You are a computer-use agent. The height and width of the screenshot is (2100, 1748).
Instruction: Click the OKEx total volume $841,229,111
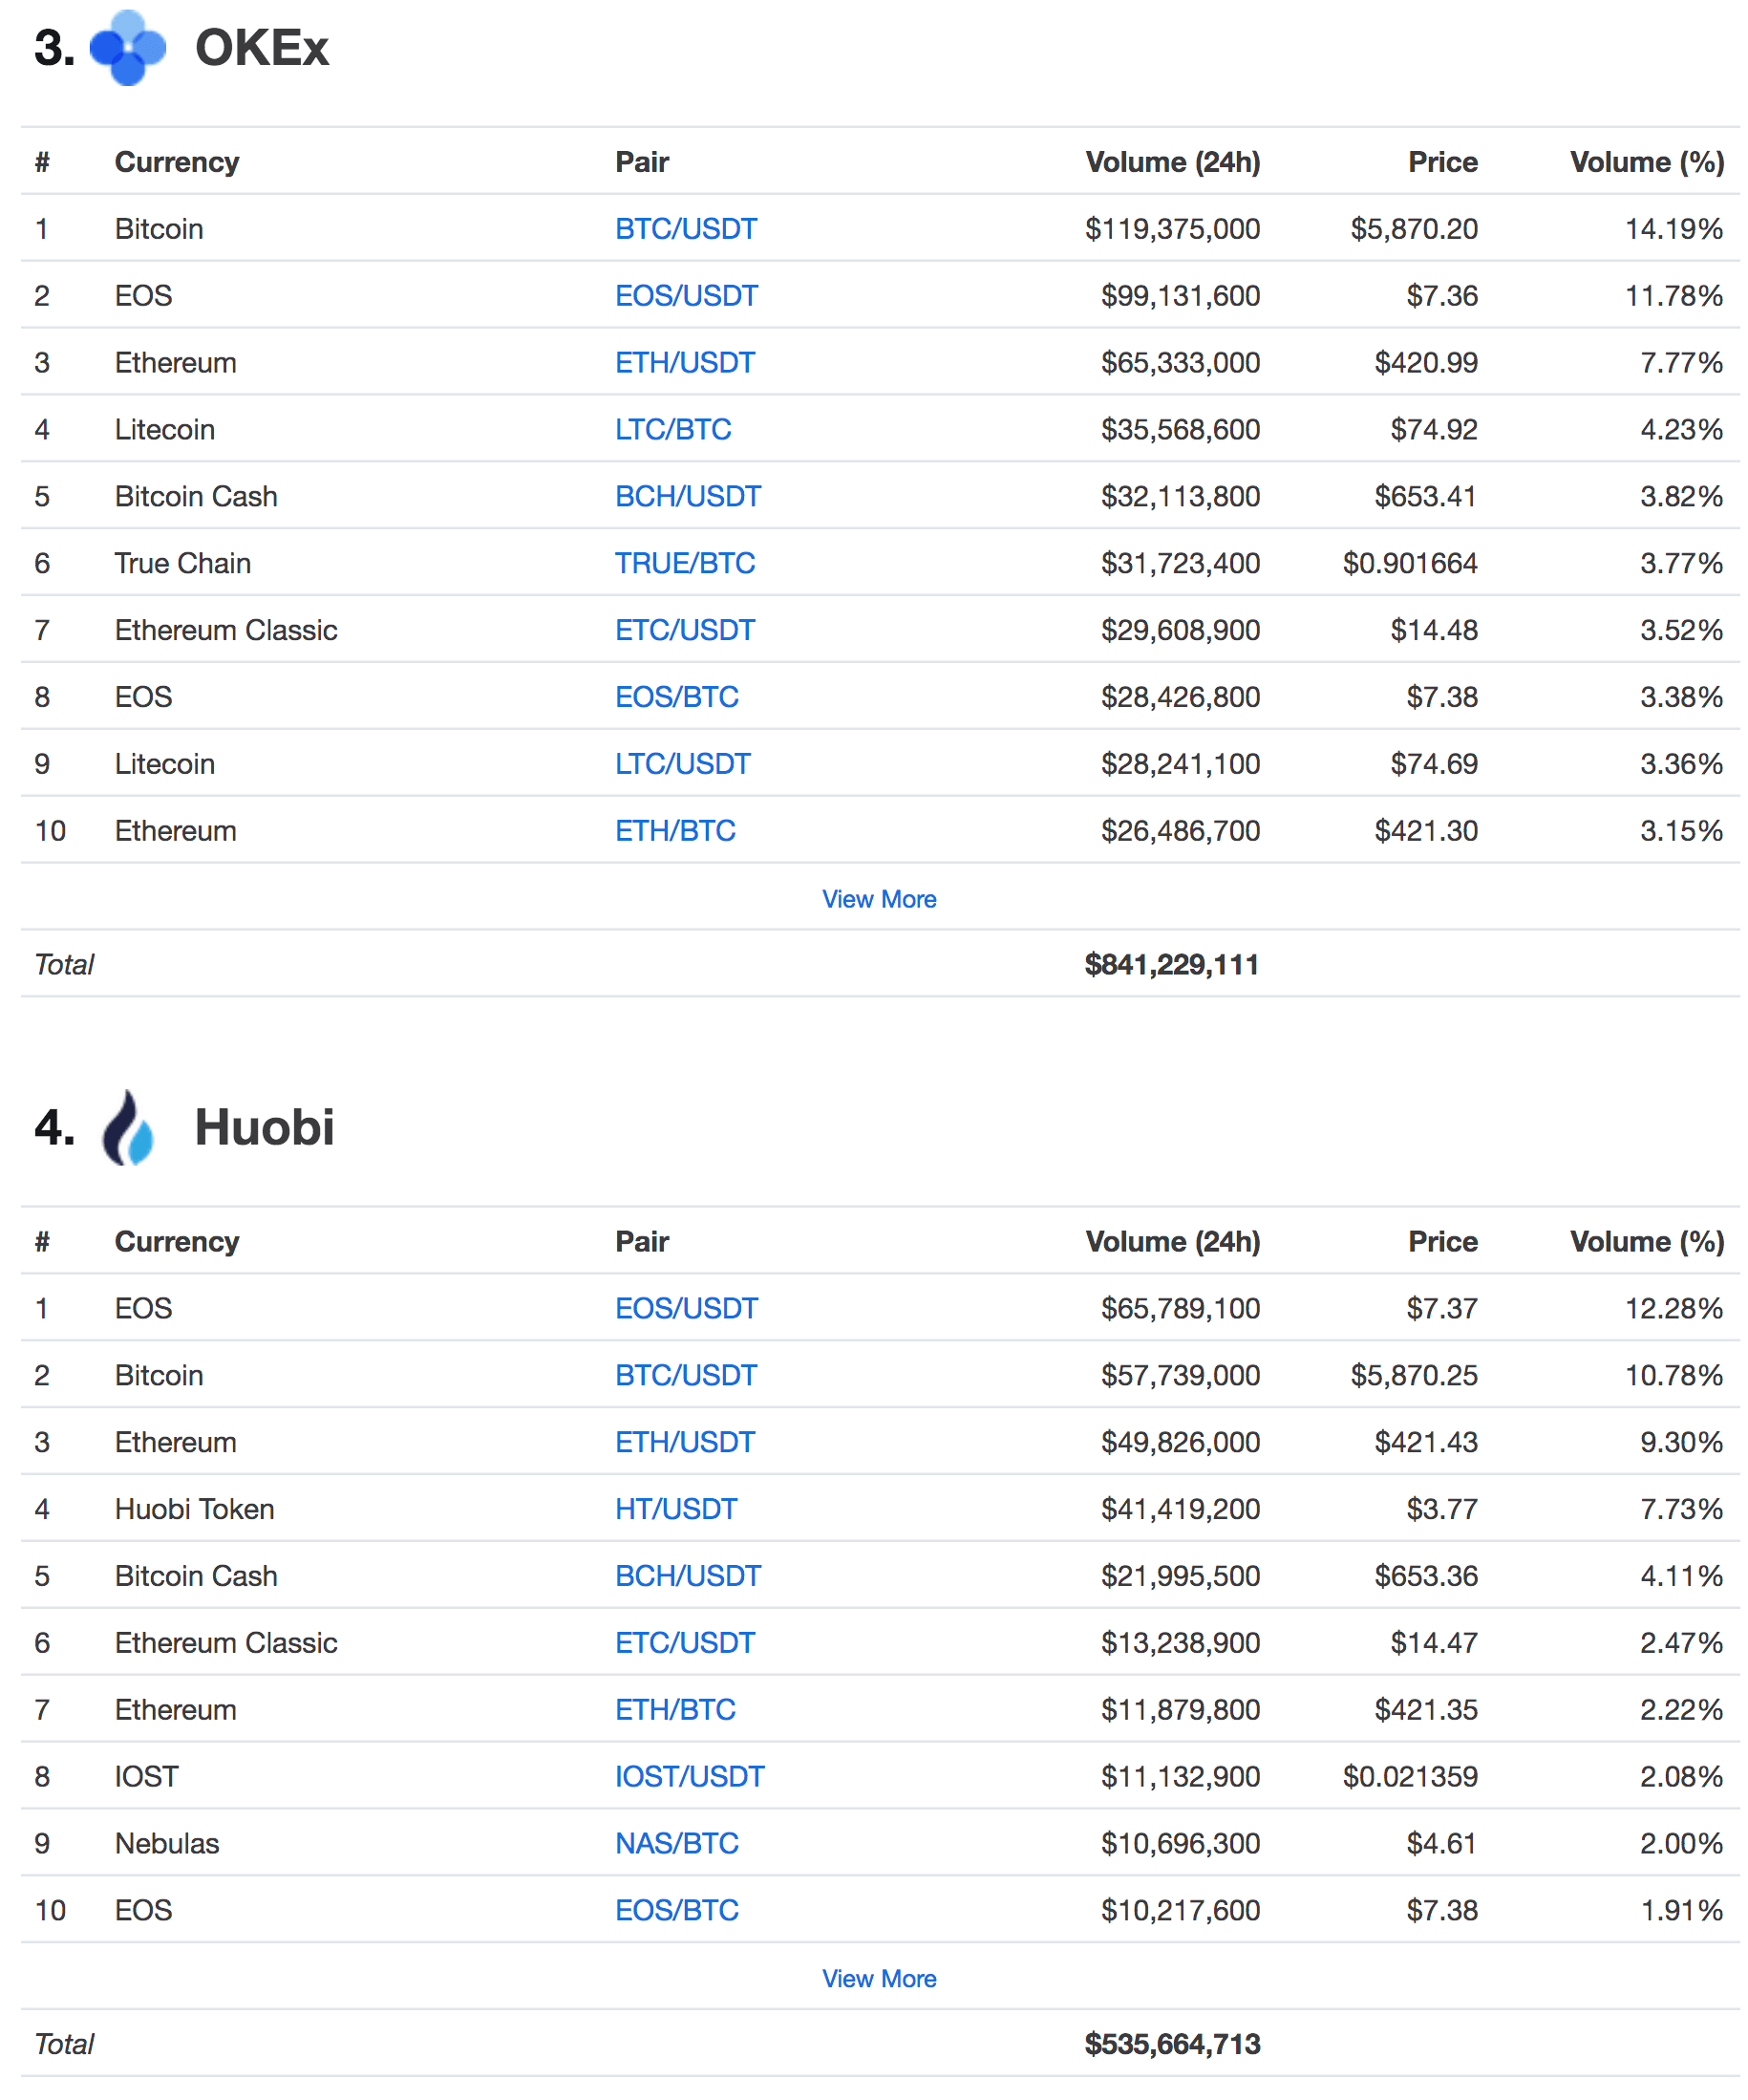[x=1171, y=965]
